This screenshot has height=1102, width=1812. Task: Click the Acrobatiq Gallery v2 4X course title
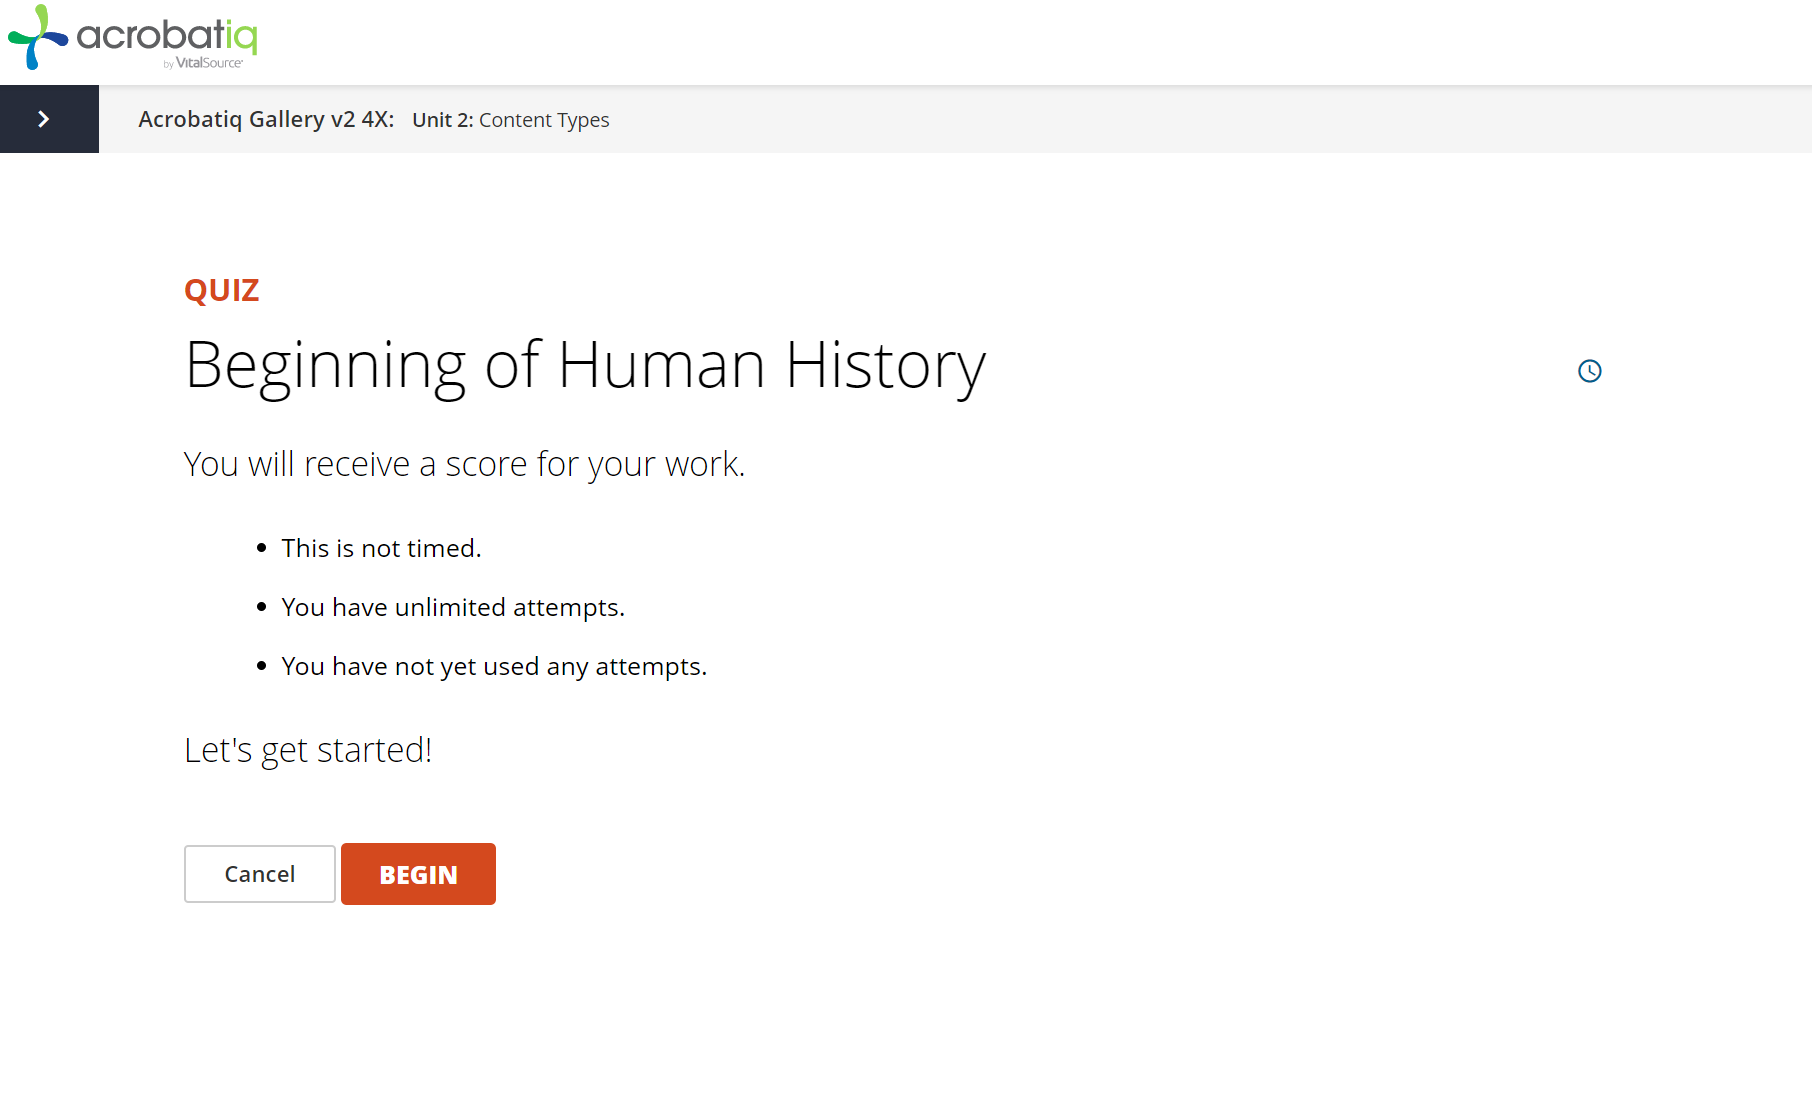pos(266,120)
